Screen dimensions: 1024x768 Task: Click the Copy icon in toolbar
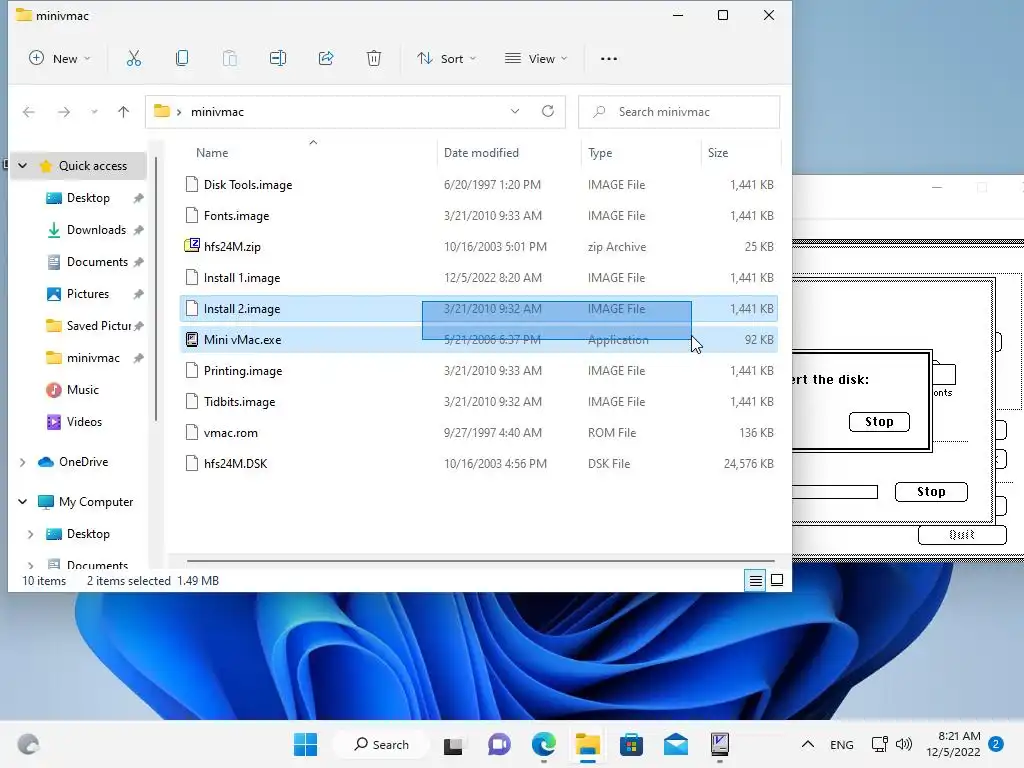tap(182, 59)
